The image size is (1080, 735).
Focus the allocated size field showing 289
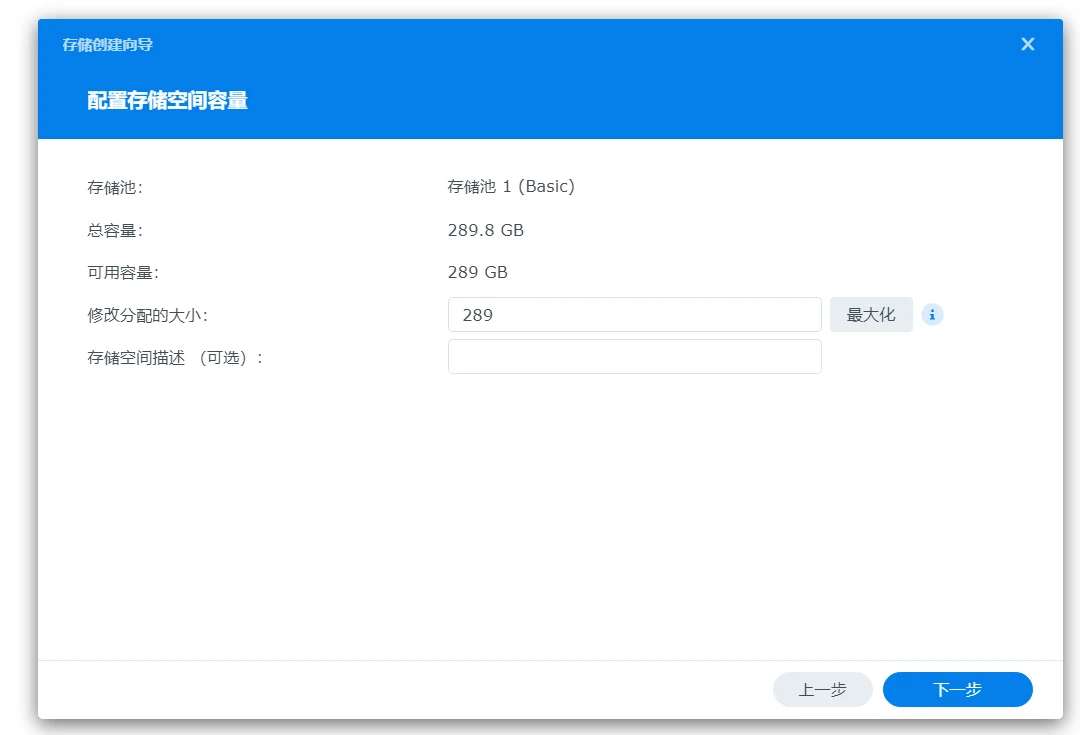coord(634,315)
